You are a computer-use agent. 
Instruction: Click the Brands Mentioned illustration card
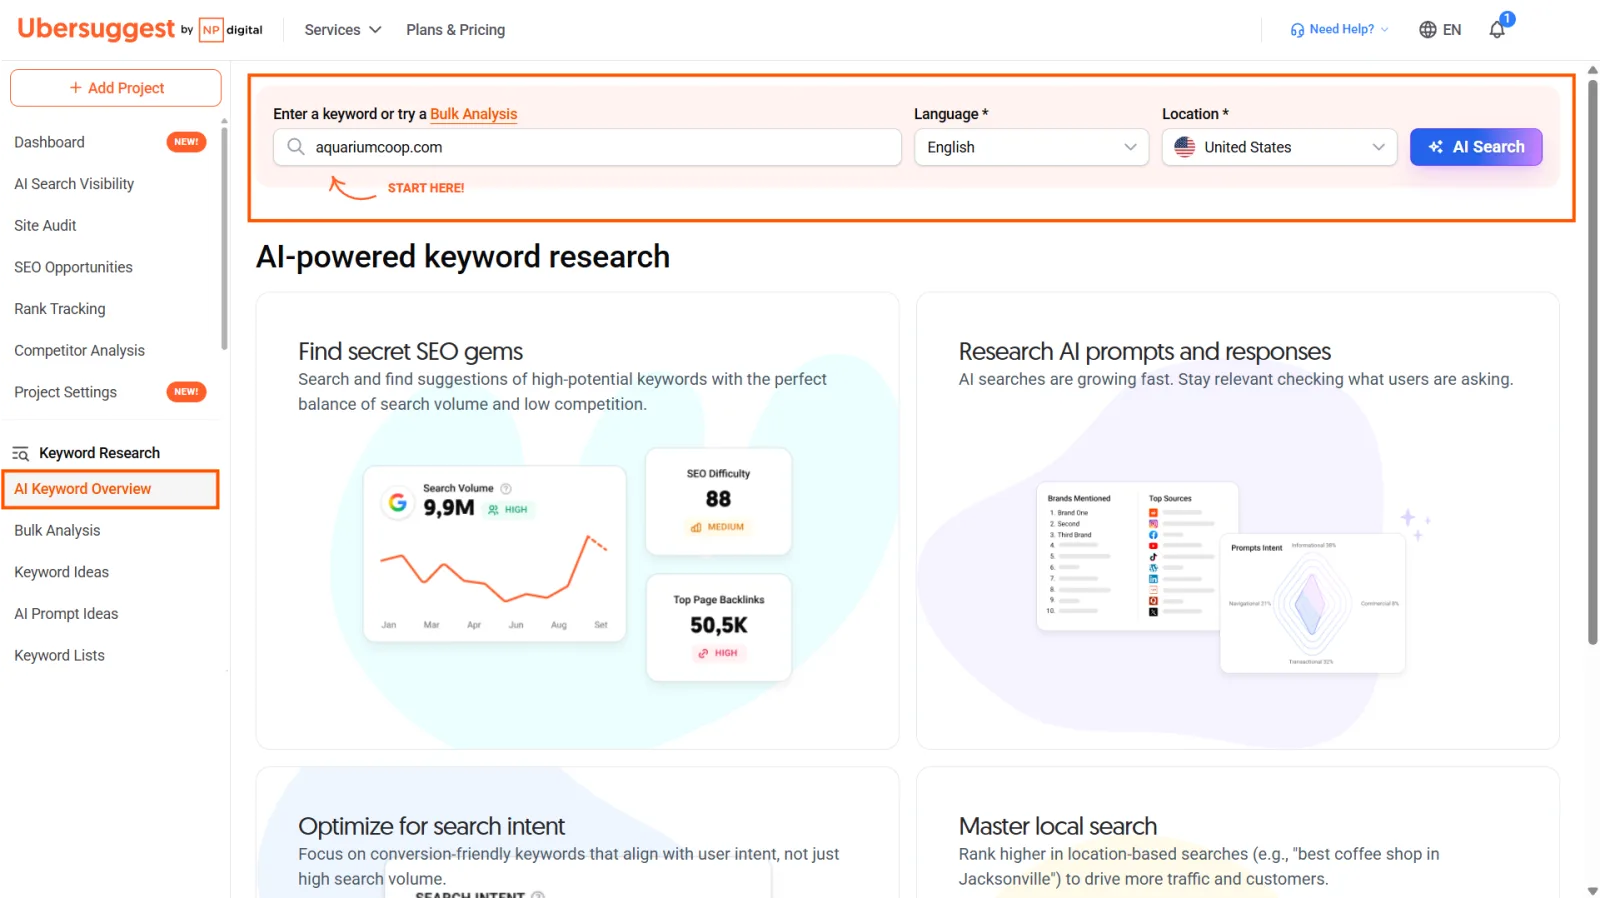1138,556
